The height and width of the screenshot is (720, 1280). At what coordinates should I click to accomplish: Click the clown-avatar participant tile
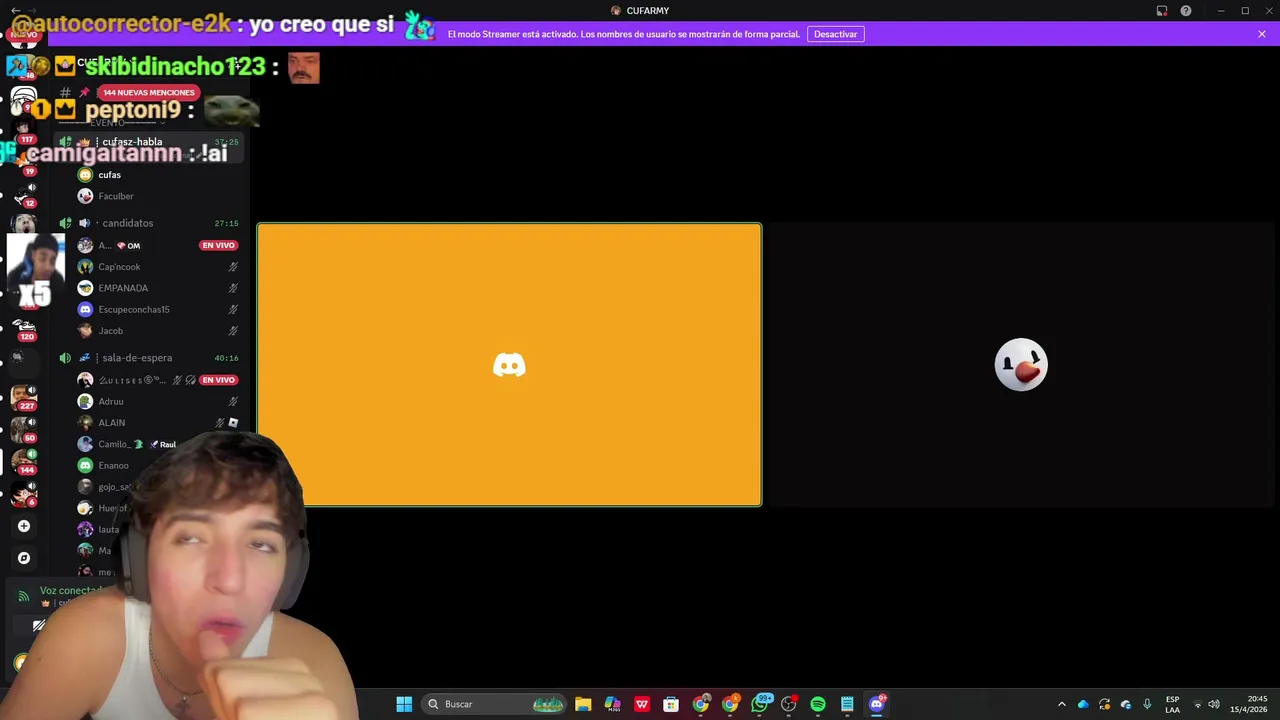coord(1021,364)
